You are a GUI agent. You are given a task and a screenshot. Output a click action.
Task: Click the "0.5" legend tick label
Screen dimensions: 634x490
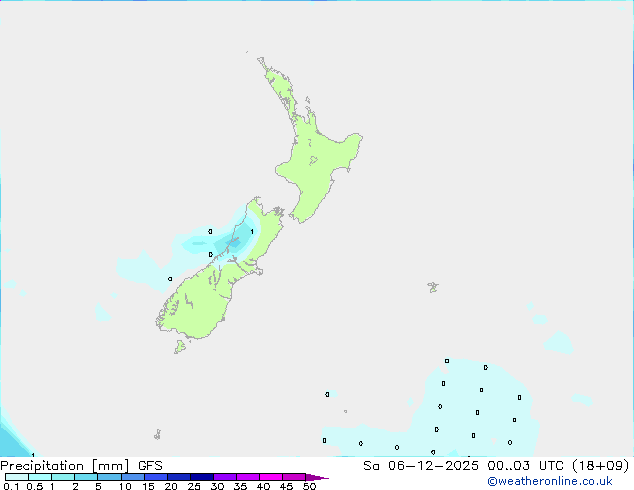[34, 486]
